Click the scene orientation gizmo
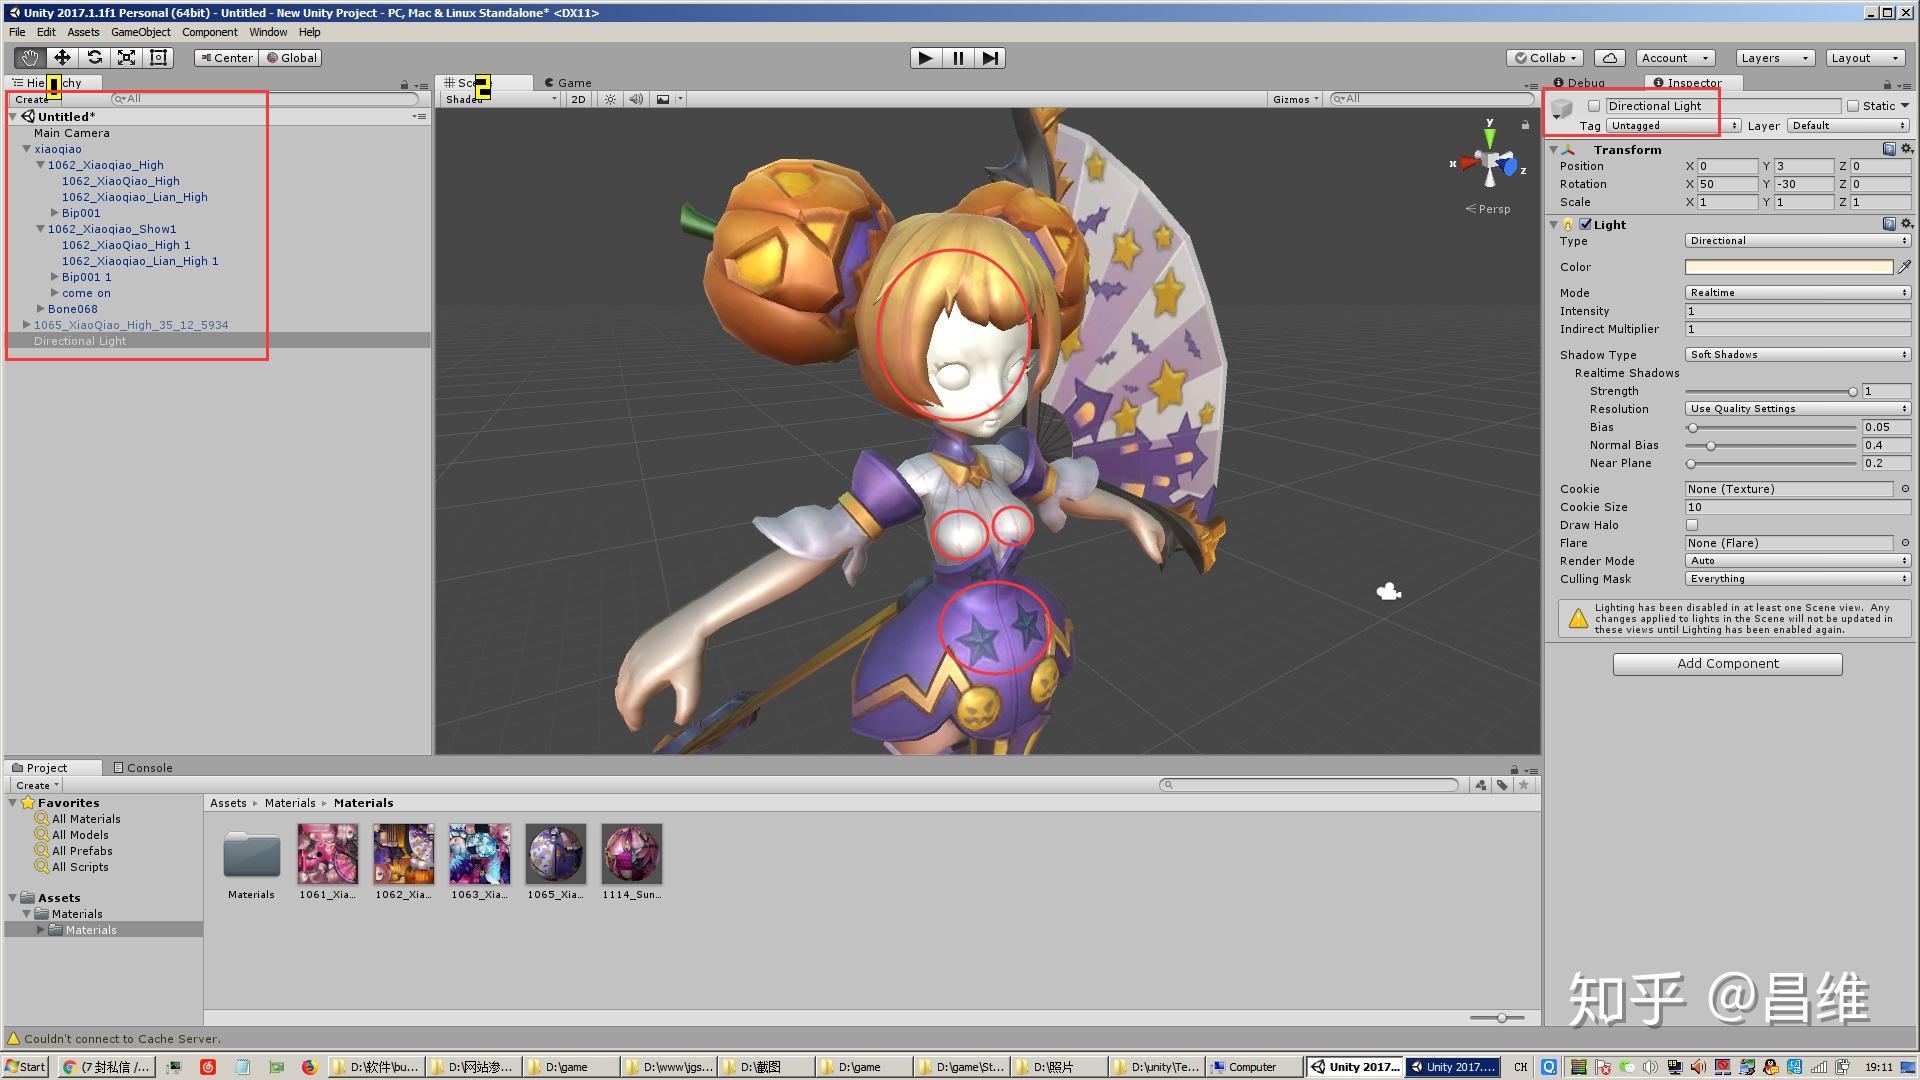The image size is (1920, 1080). tap(1490, 161)
